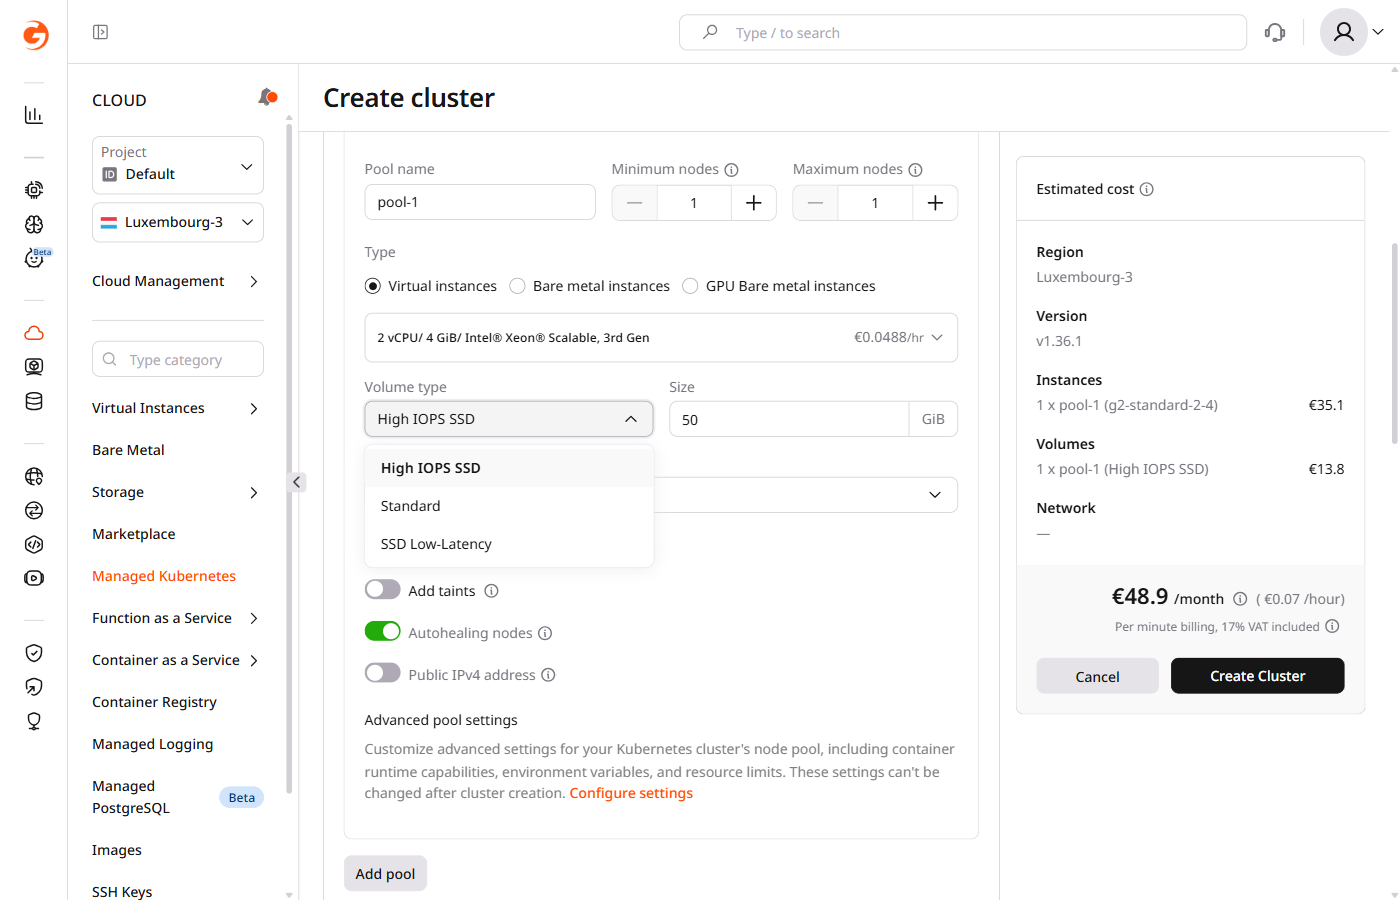
Task: Open the Luxembourg-3 region dropdown
Action: coord(178,222)
